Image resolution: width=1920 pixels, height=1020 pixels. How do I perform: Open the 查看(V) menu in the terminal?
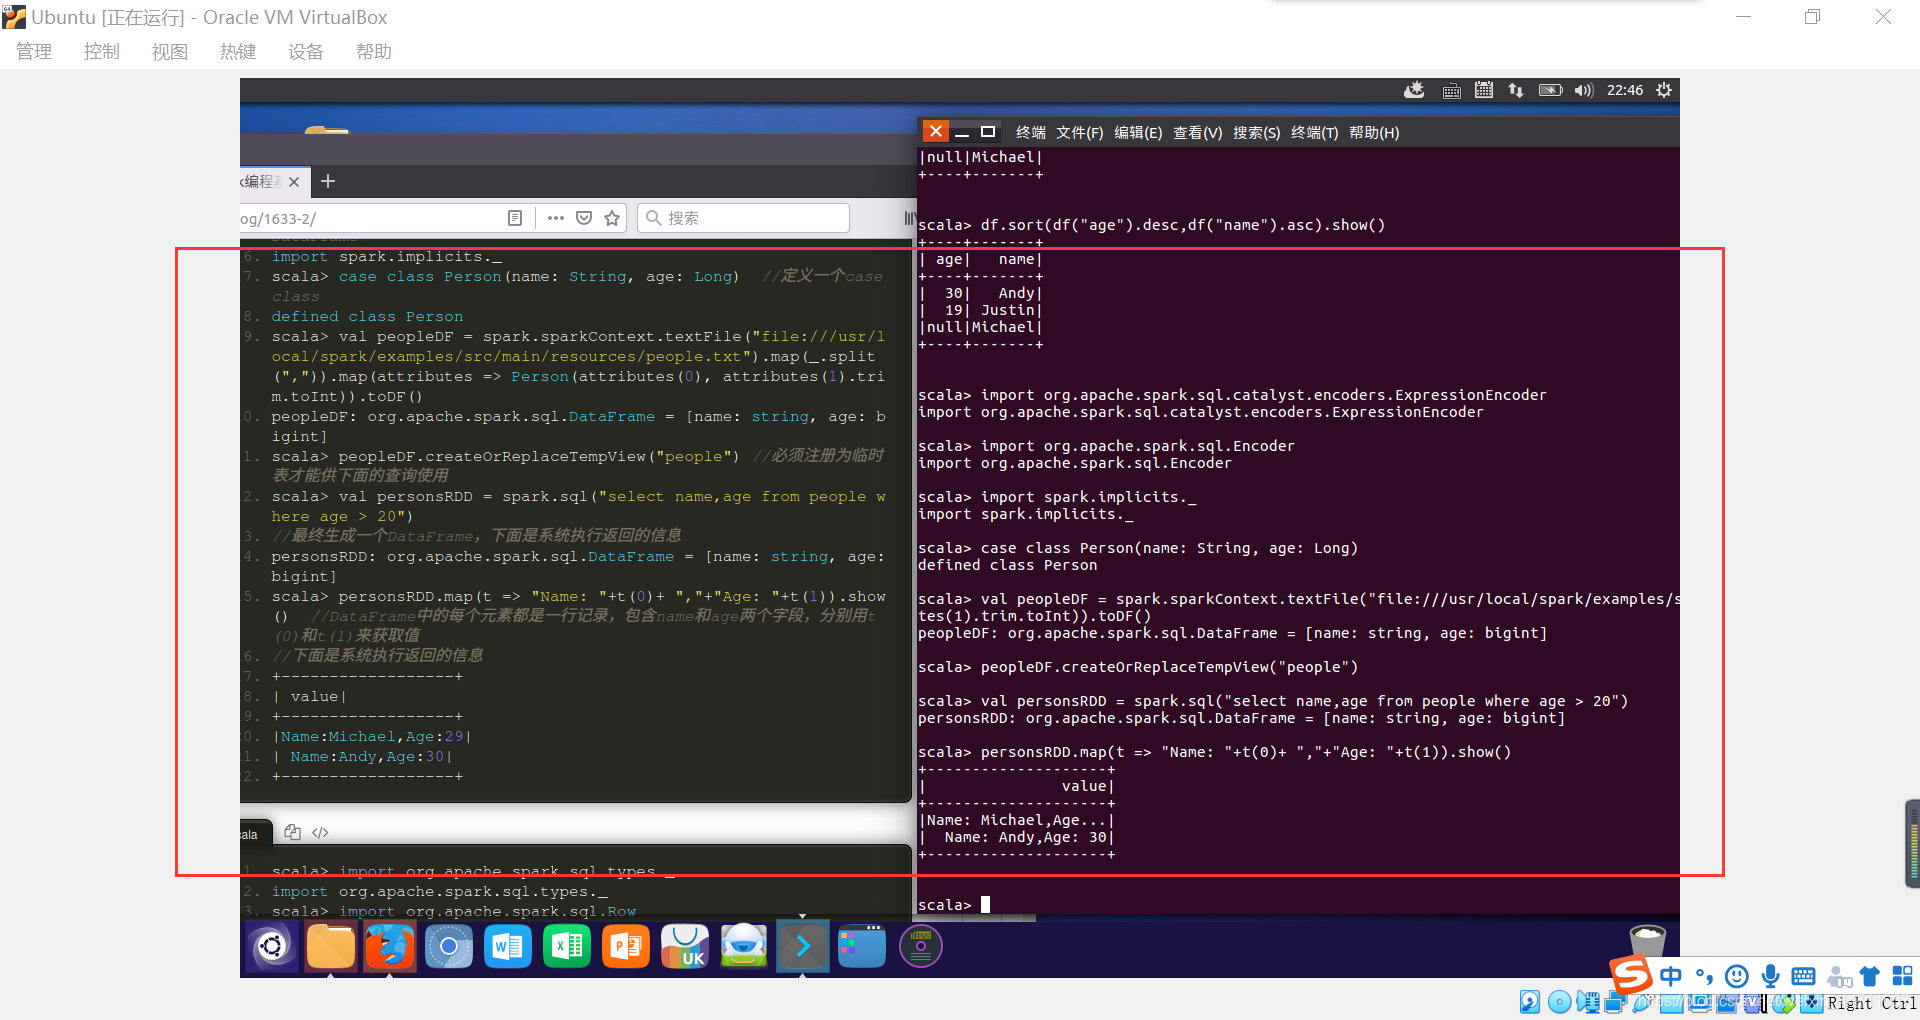(x=1198, y=132)
